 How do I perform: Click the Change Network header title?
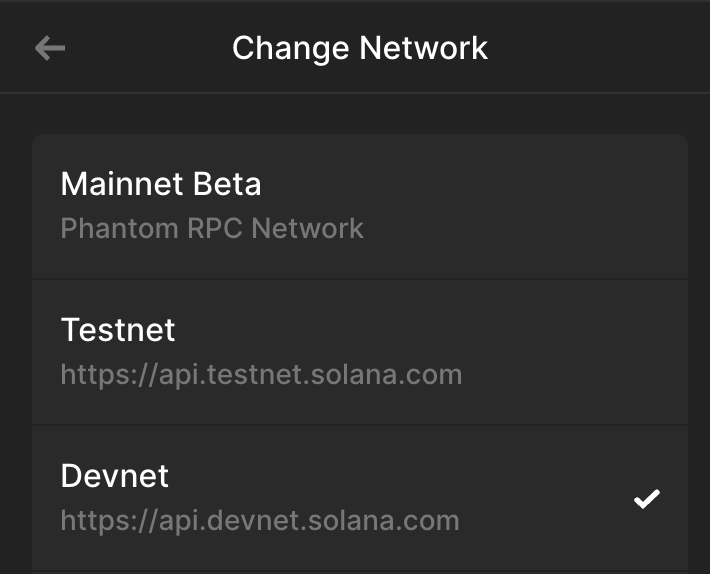coord(360,48)
